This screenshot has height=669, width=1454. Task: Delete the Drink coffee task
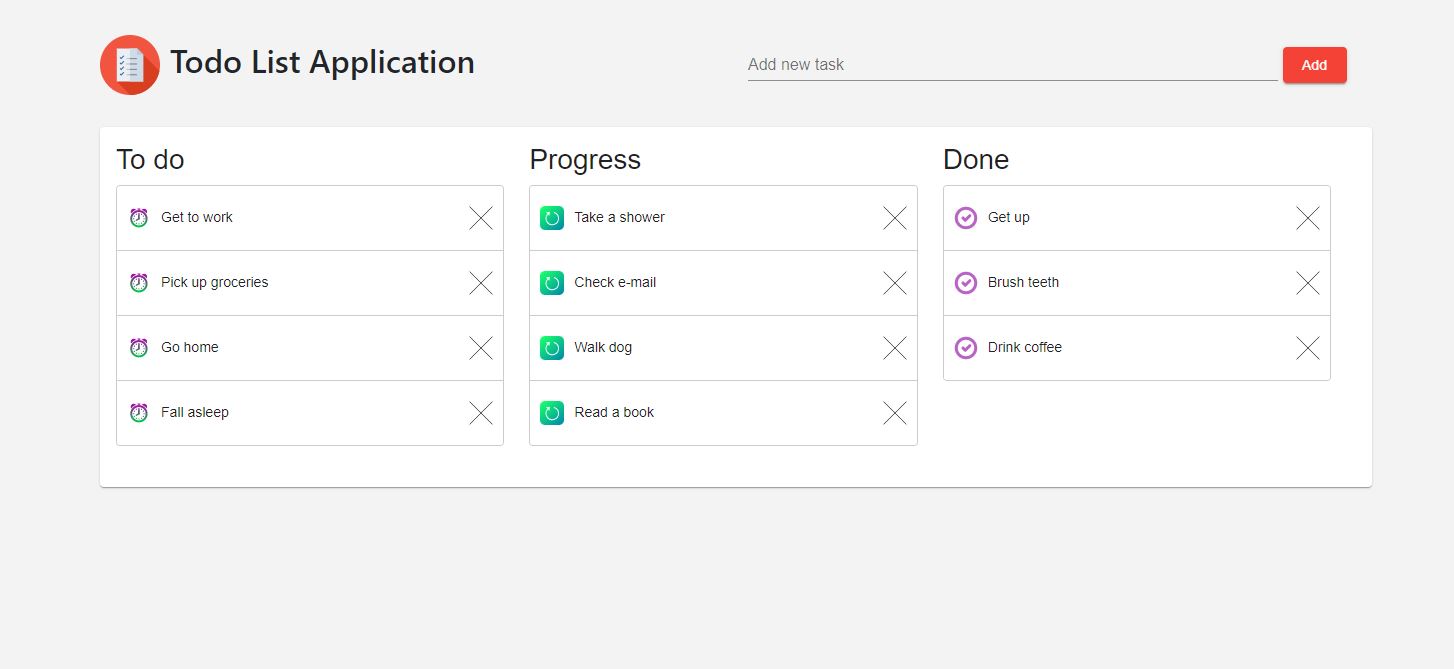coord(1308,348)
